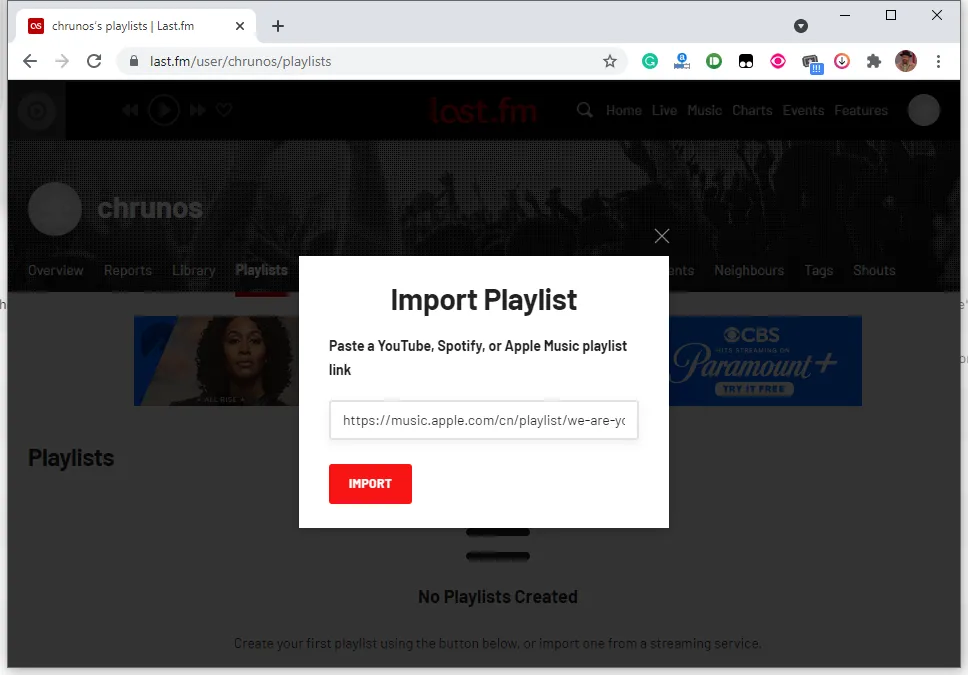The height and width of the screenshot is (675, 968).
Task: Click the player previous track button
Action: pos(130,111)
